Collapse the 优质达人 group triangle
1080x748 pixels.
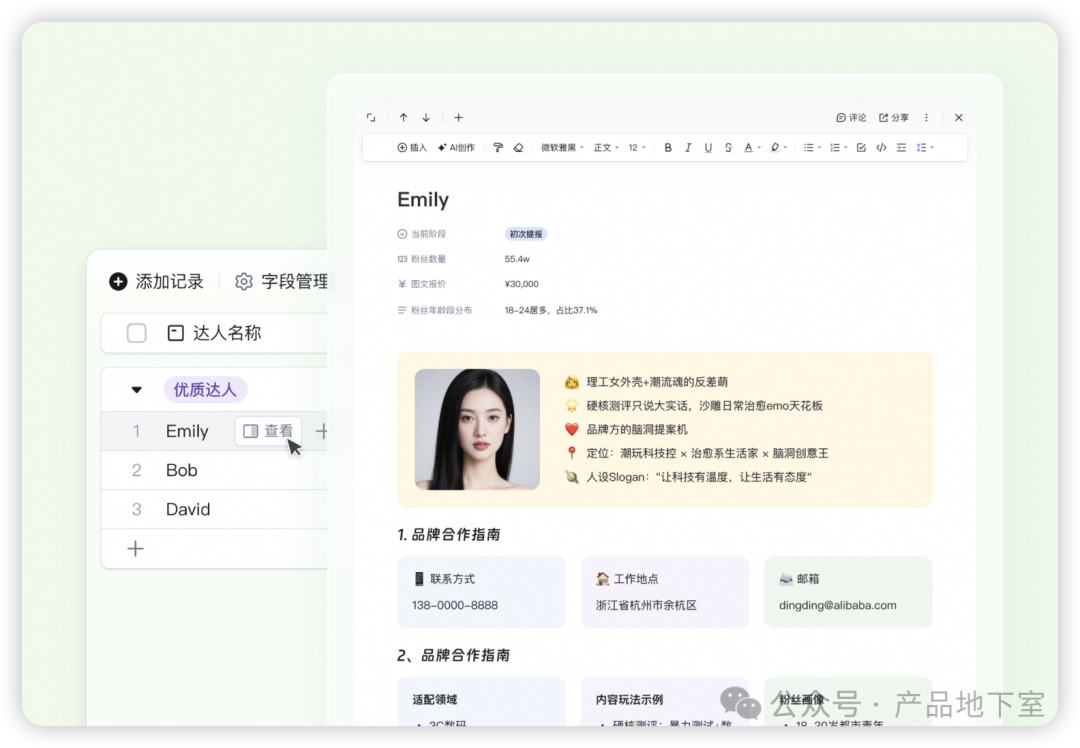click(137, 390)
